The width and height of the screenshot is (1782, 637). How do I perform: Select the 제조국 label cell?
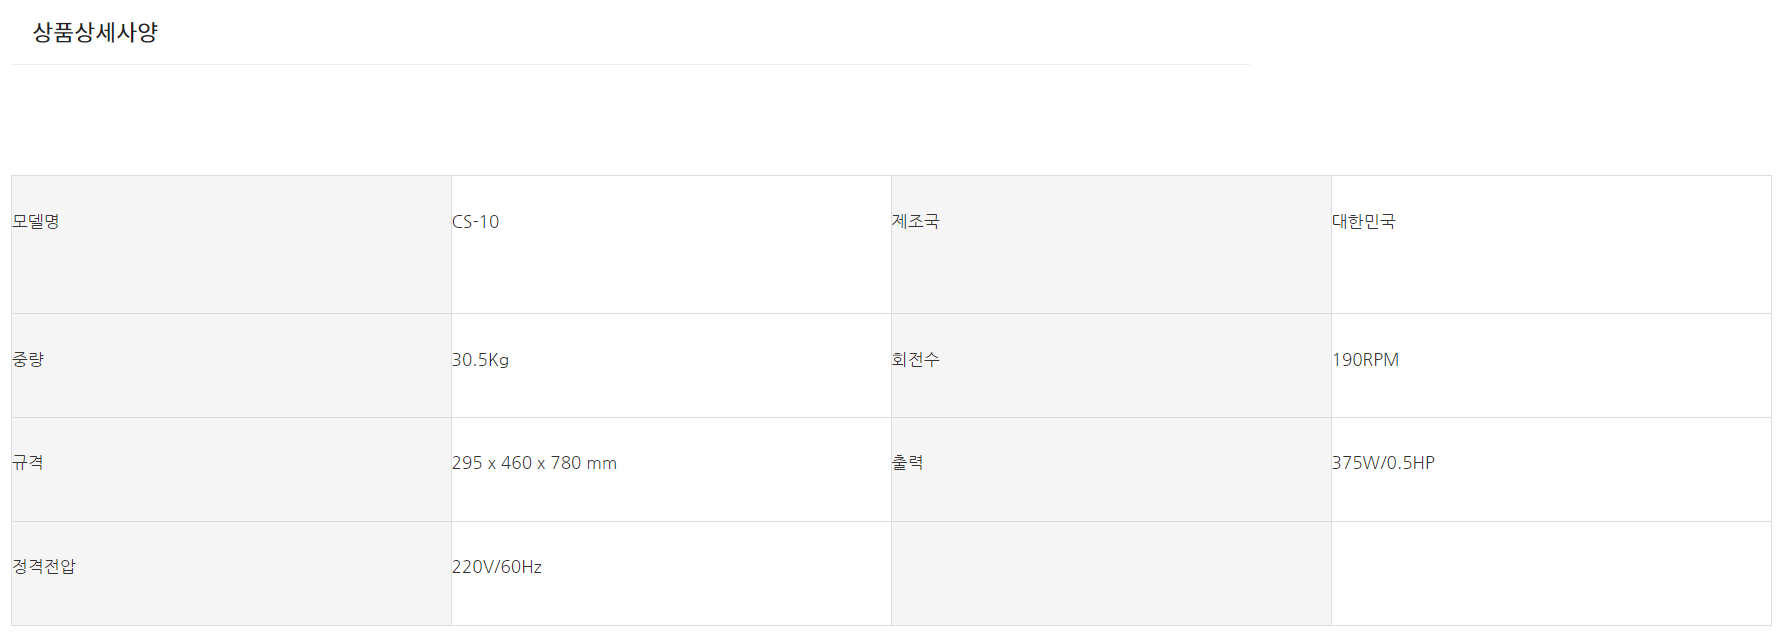click(x=915, y=221)
